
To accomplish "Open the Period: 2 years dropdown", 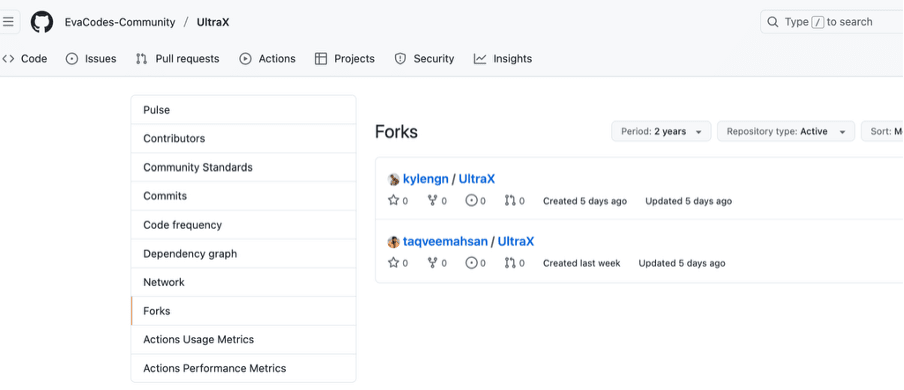I will pos(661,132).
